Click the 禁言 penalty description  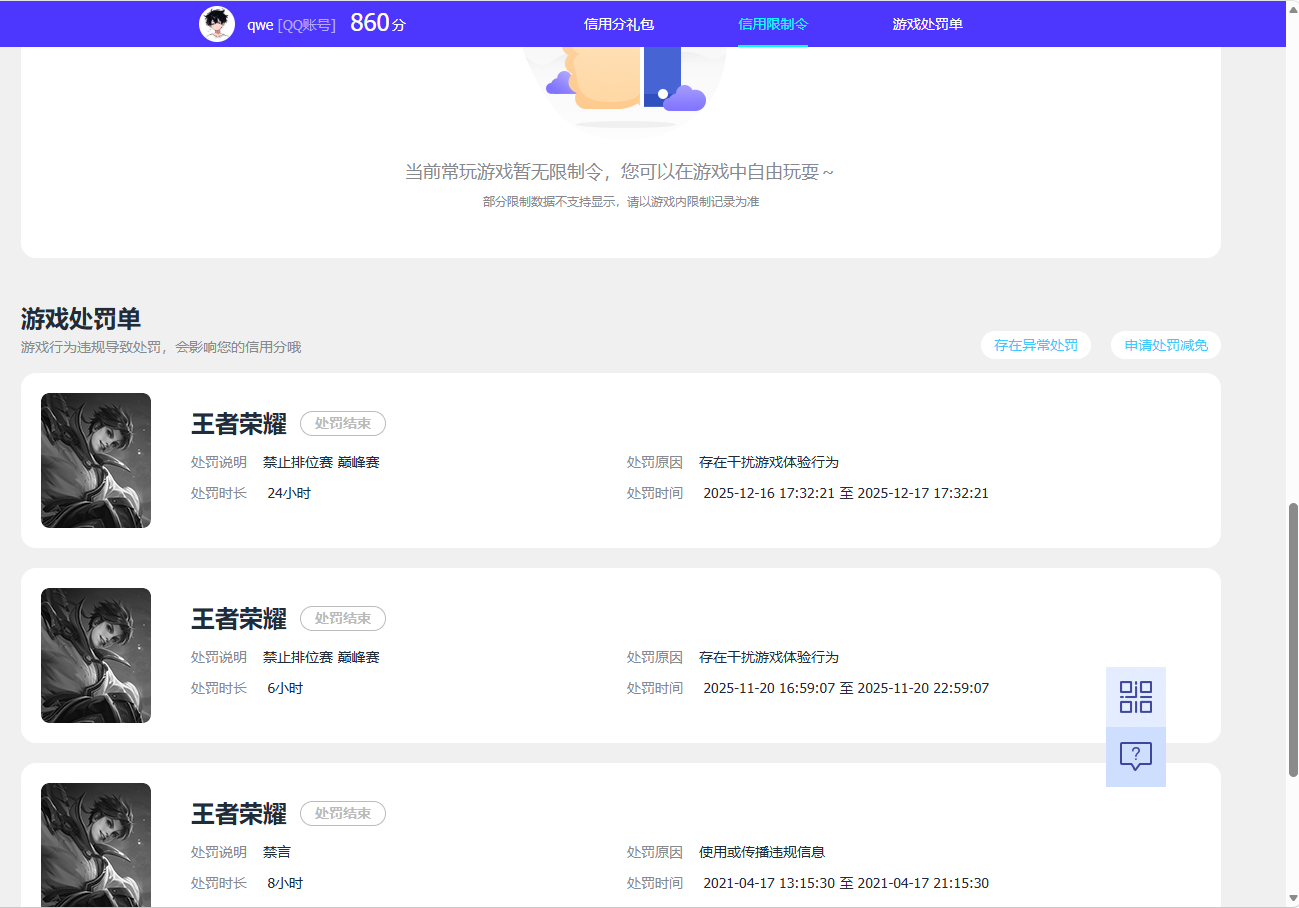click(x=277, y=852)
